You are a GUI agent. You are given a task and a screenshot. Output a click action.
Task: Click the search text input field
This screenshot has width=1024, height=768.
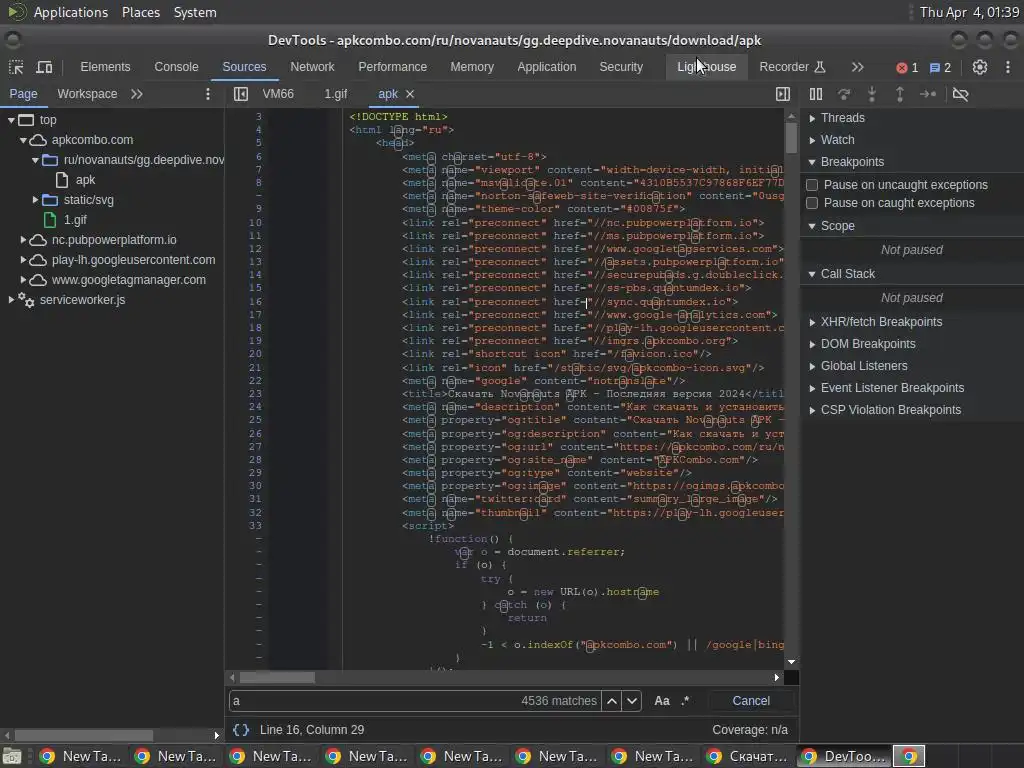coord(370,701)
